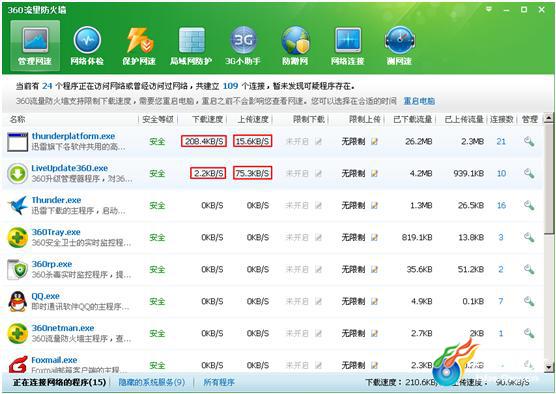Click 208.4KB/S download speed value
The image size is (556, 394).
204,141
